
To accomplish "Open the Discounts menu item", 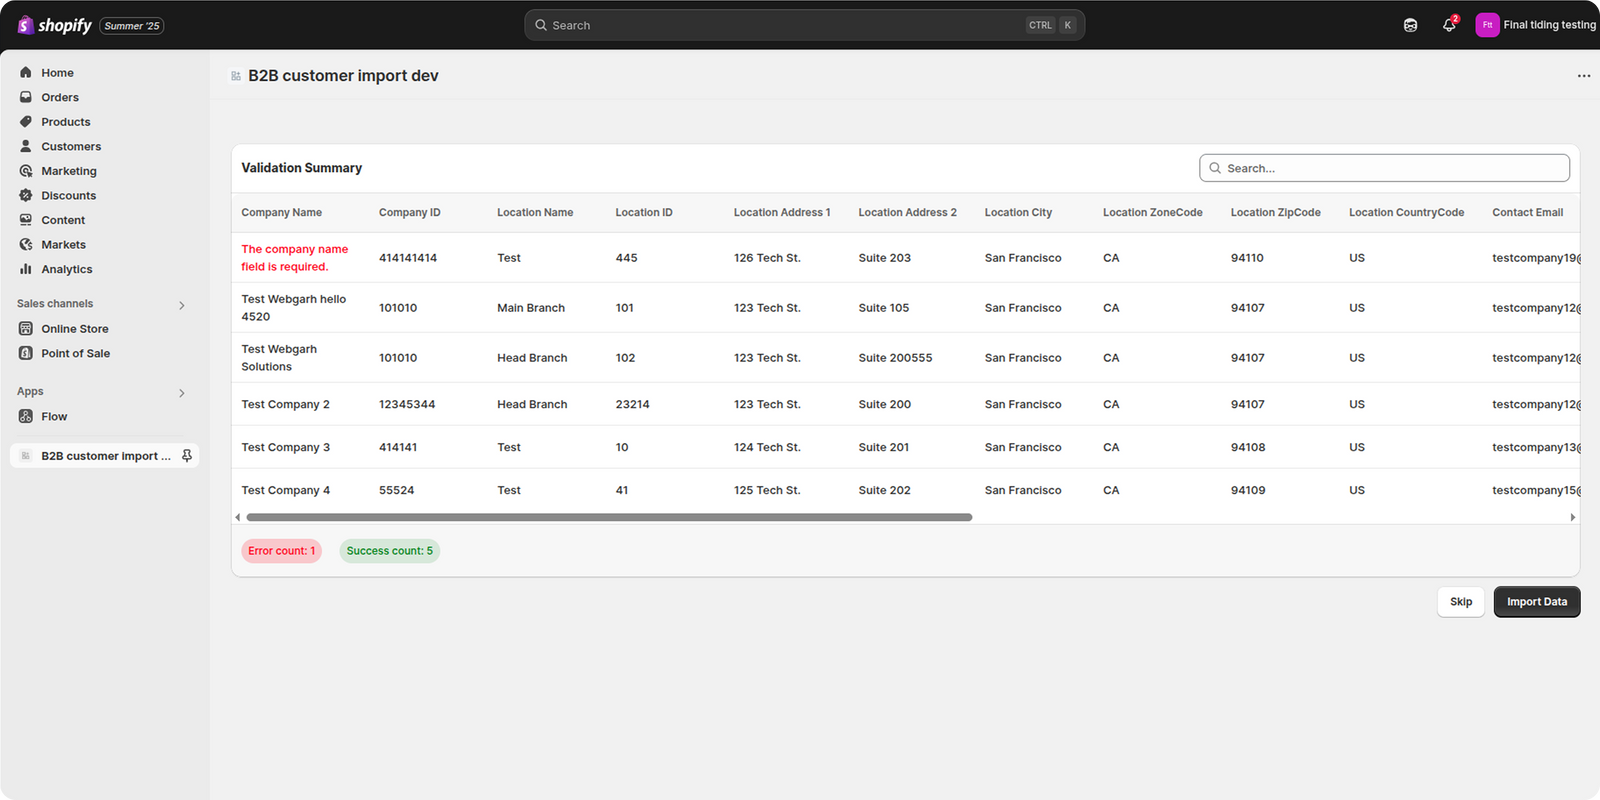I will pos(68,195).
